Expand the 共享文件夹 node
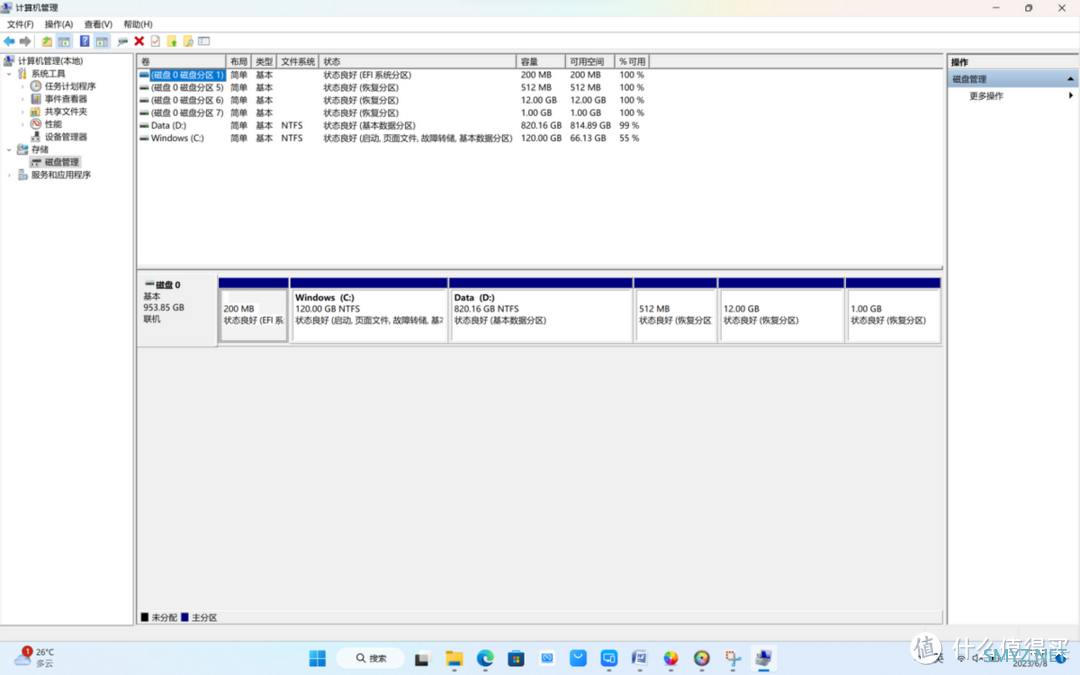The height and width of the screenshot is (675, 1080). click(22, 112)
